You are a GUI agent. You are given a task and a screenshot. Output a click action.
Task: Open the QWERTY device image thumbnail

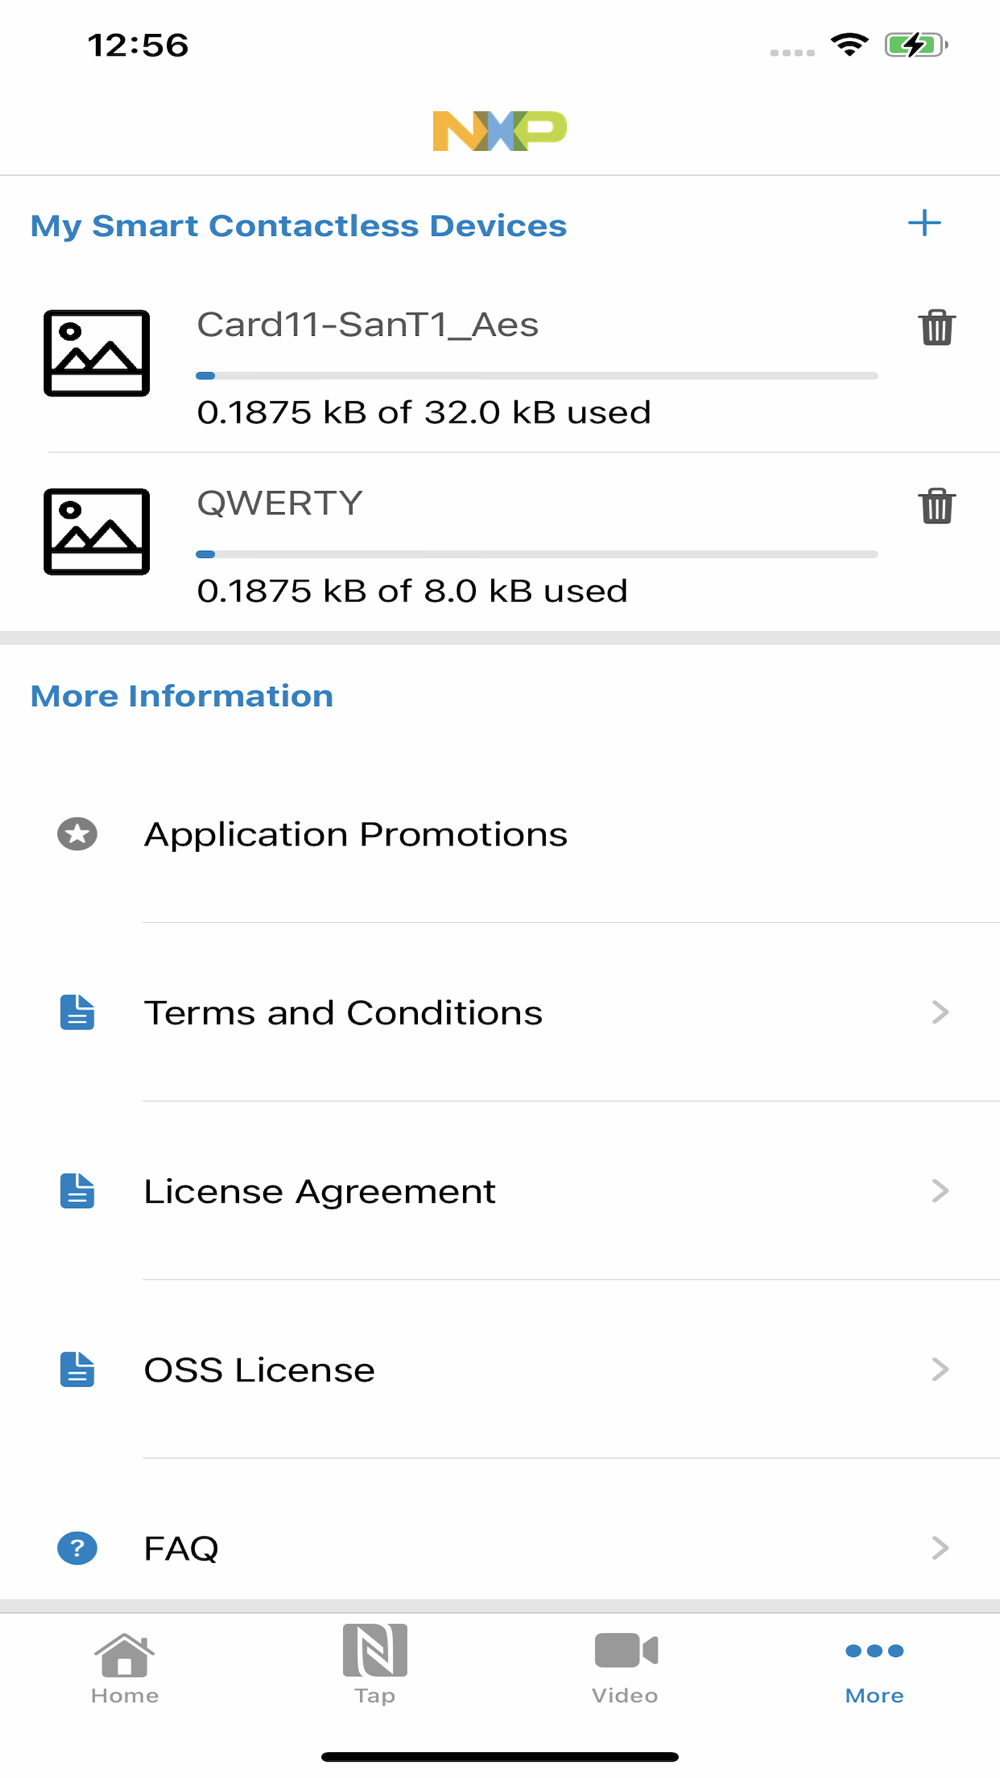coord(97,532)
